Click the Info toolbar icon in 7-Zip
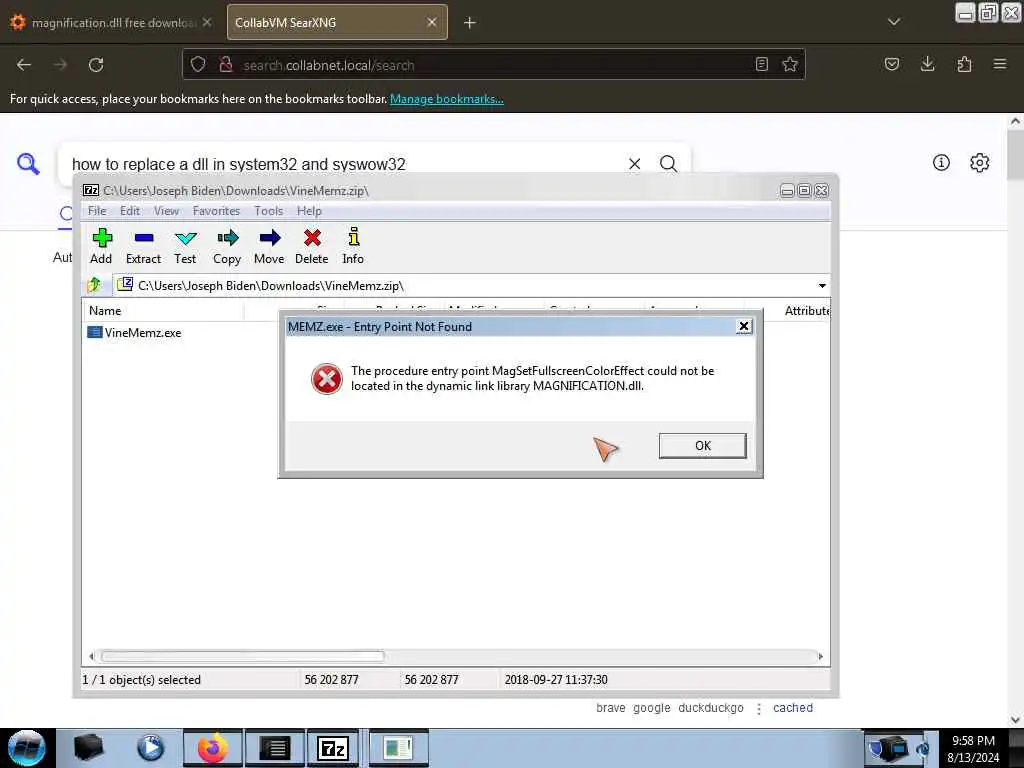Viewport: 1024px width, 768px height. (x=353, y=237)
